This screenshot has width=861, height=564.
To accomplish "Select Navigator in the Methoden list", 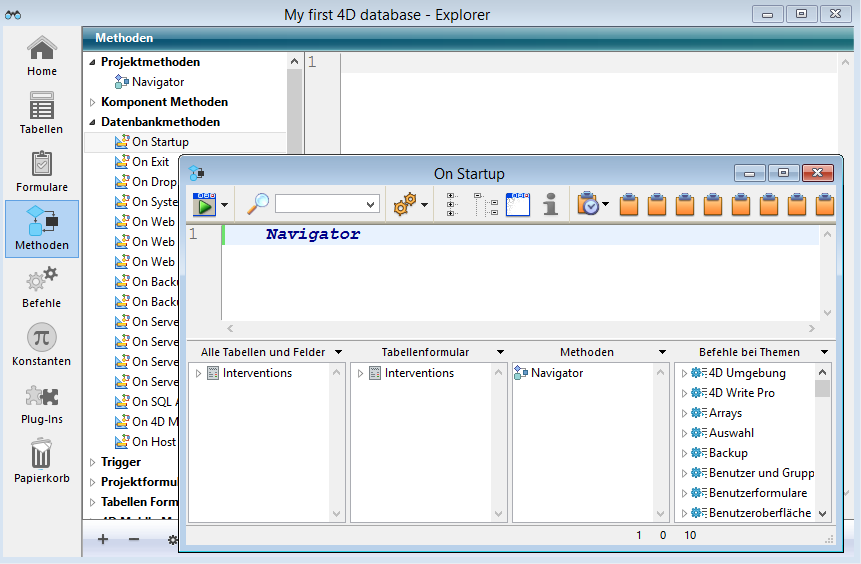I will [557, 373].
